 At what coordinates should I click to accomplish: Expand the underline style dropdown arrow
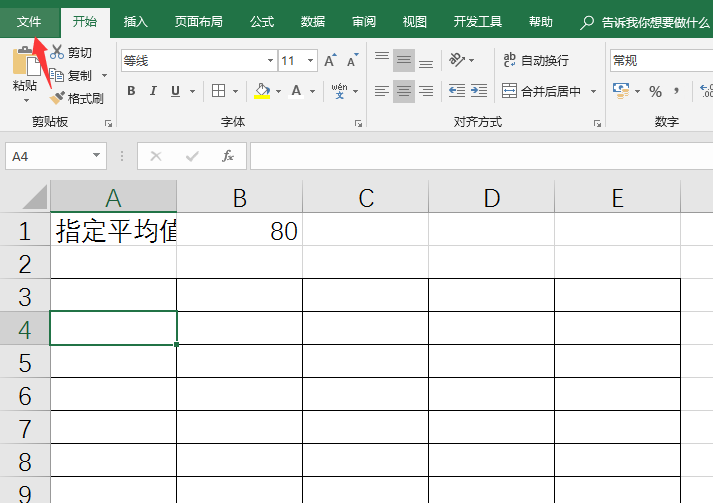point(192,91)
